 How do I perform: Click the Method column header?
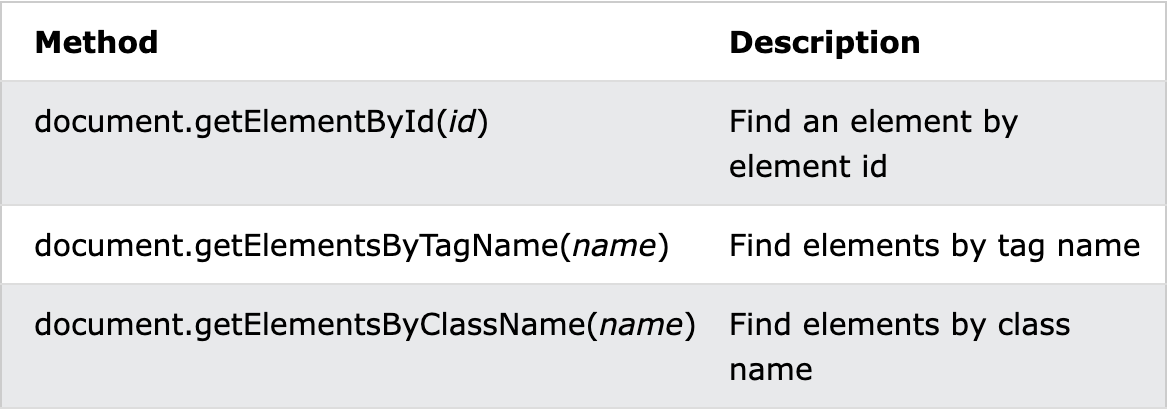coord(96,43)
